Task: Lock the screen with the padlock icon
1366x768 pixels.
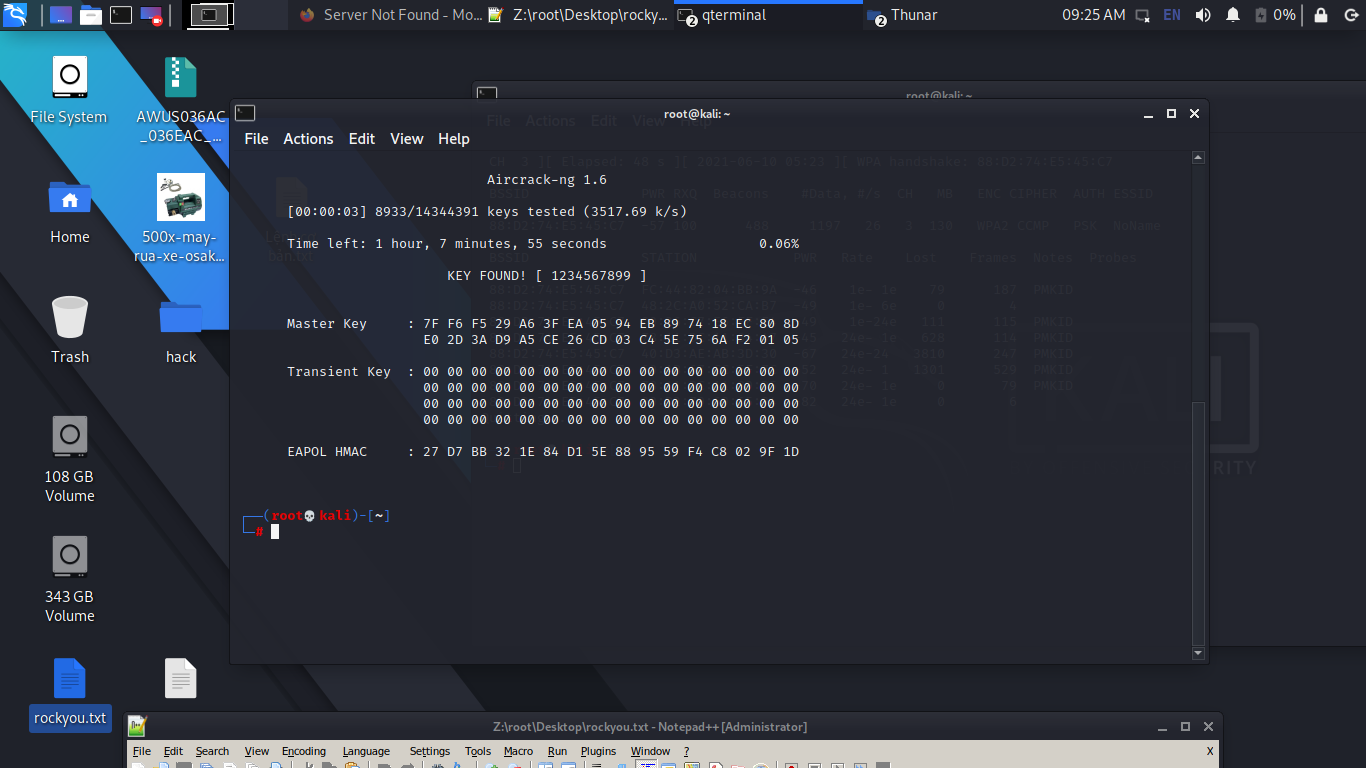Action: [x=1321, y=15]
